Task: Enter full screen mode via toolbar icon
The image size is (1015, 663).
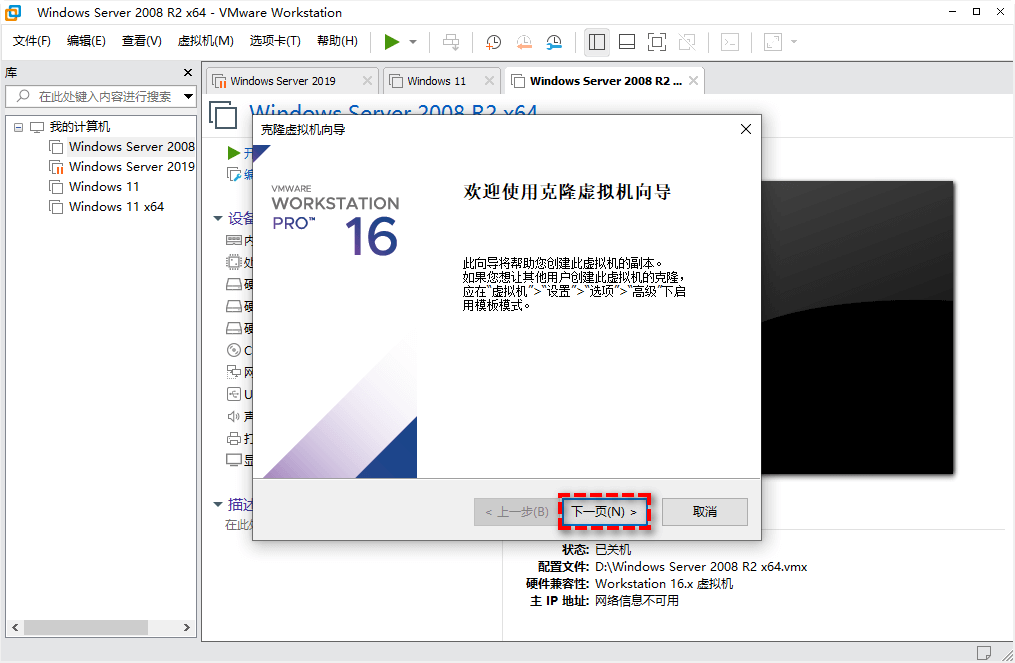Action: coord(656,42)
